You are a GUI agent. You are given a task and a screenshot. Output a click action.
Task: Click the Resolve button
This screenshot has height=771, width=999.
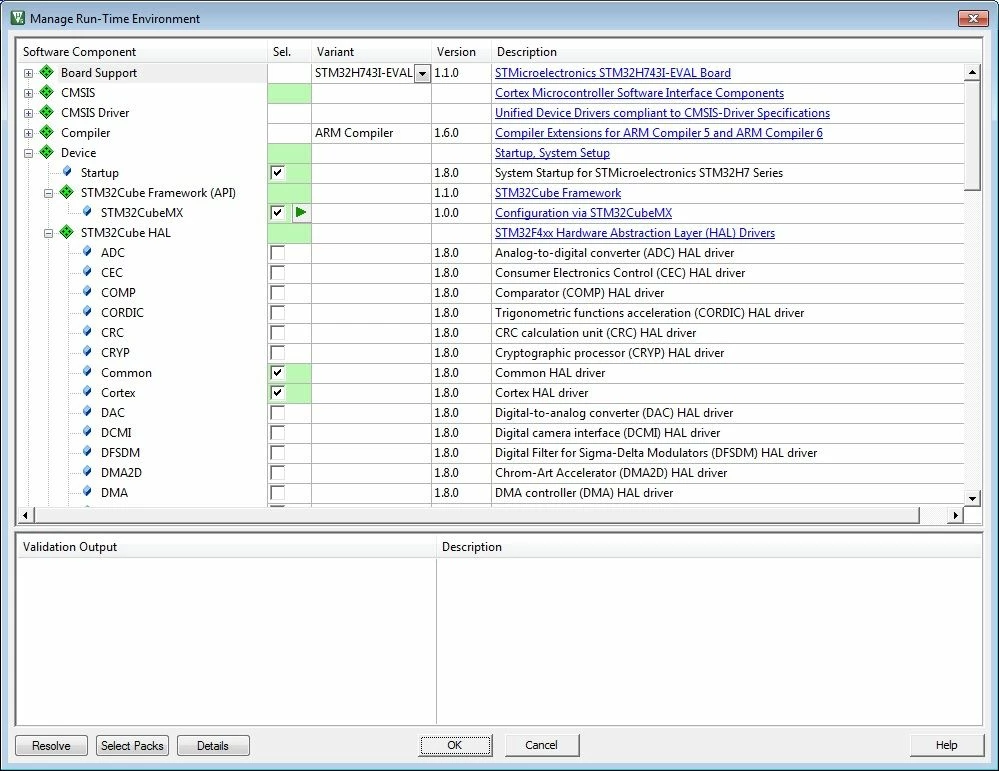point(52,746)
